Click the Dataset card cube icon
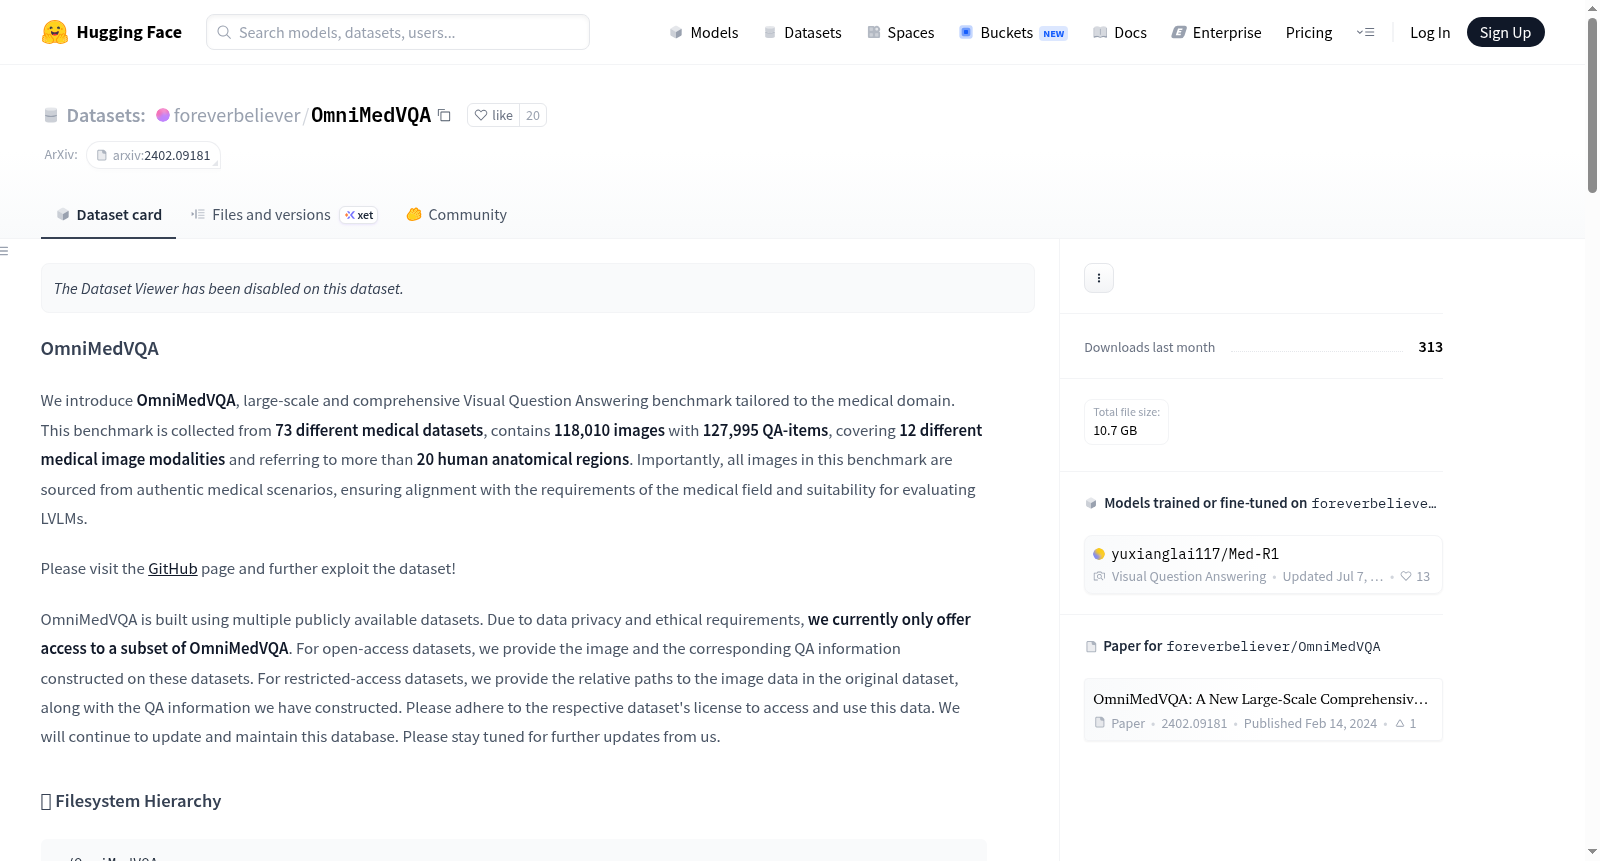The height and width of the screenshot is (861, 1600). click(x=63, y=214)
